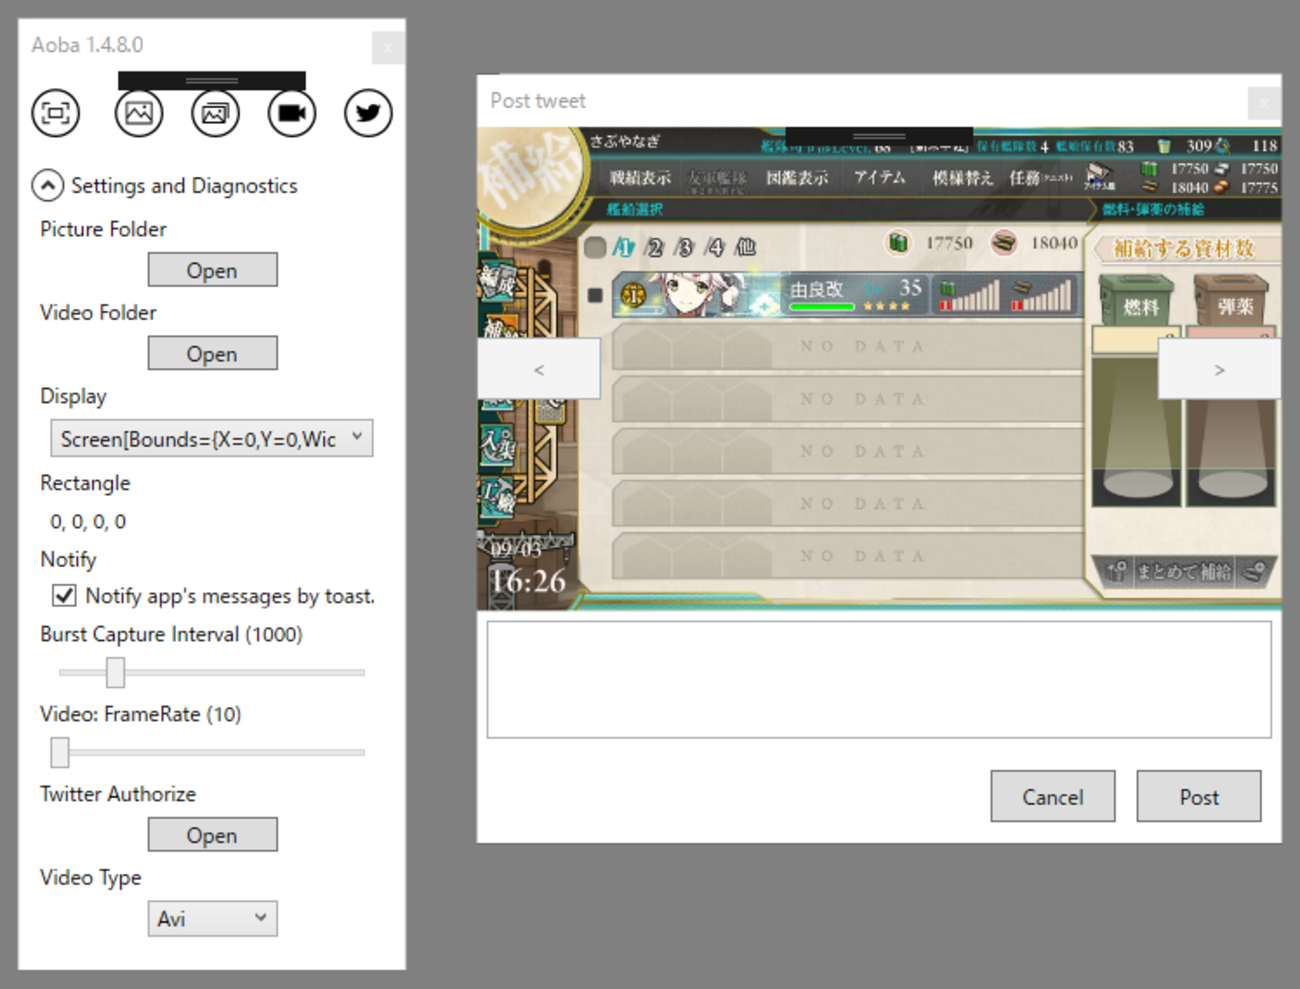Open the Video Type Avi dropdown
Viewport: 1300px width, 989px height.
(212, 918)
